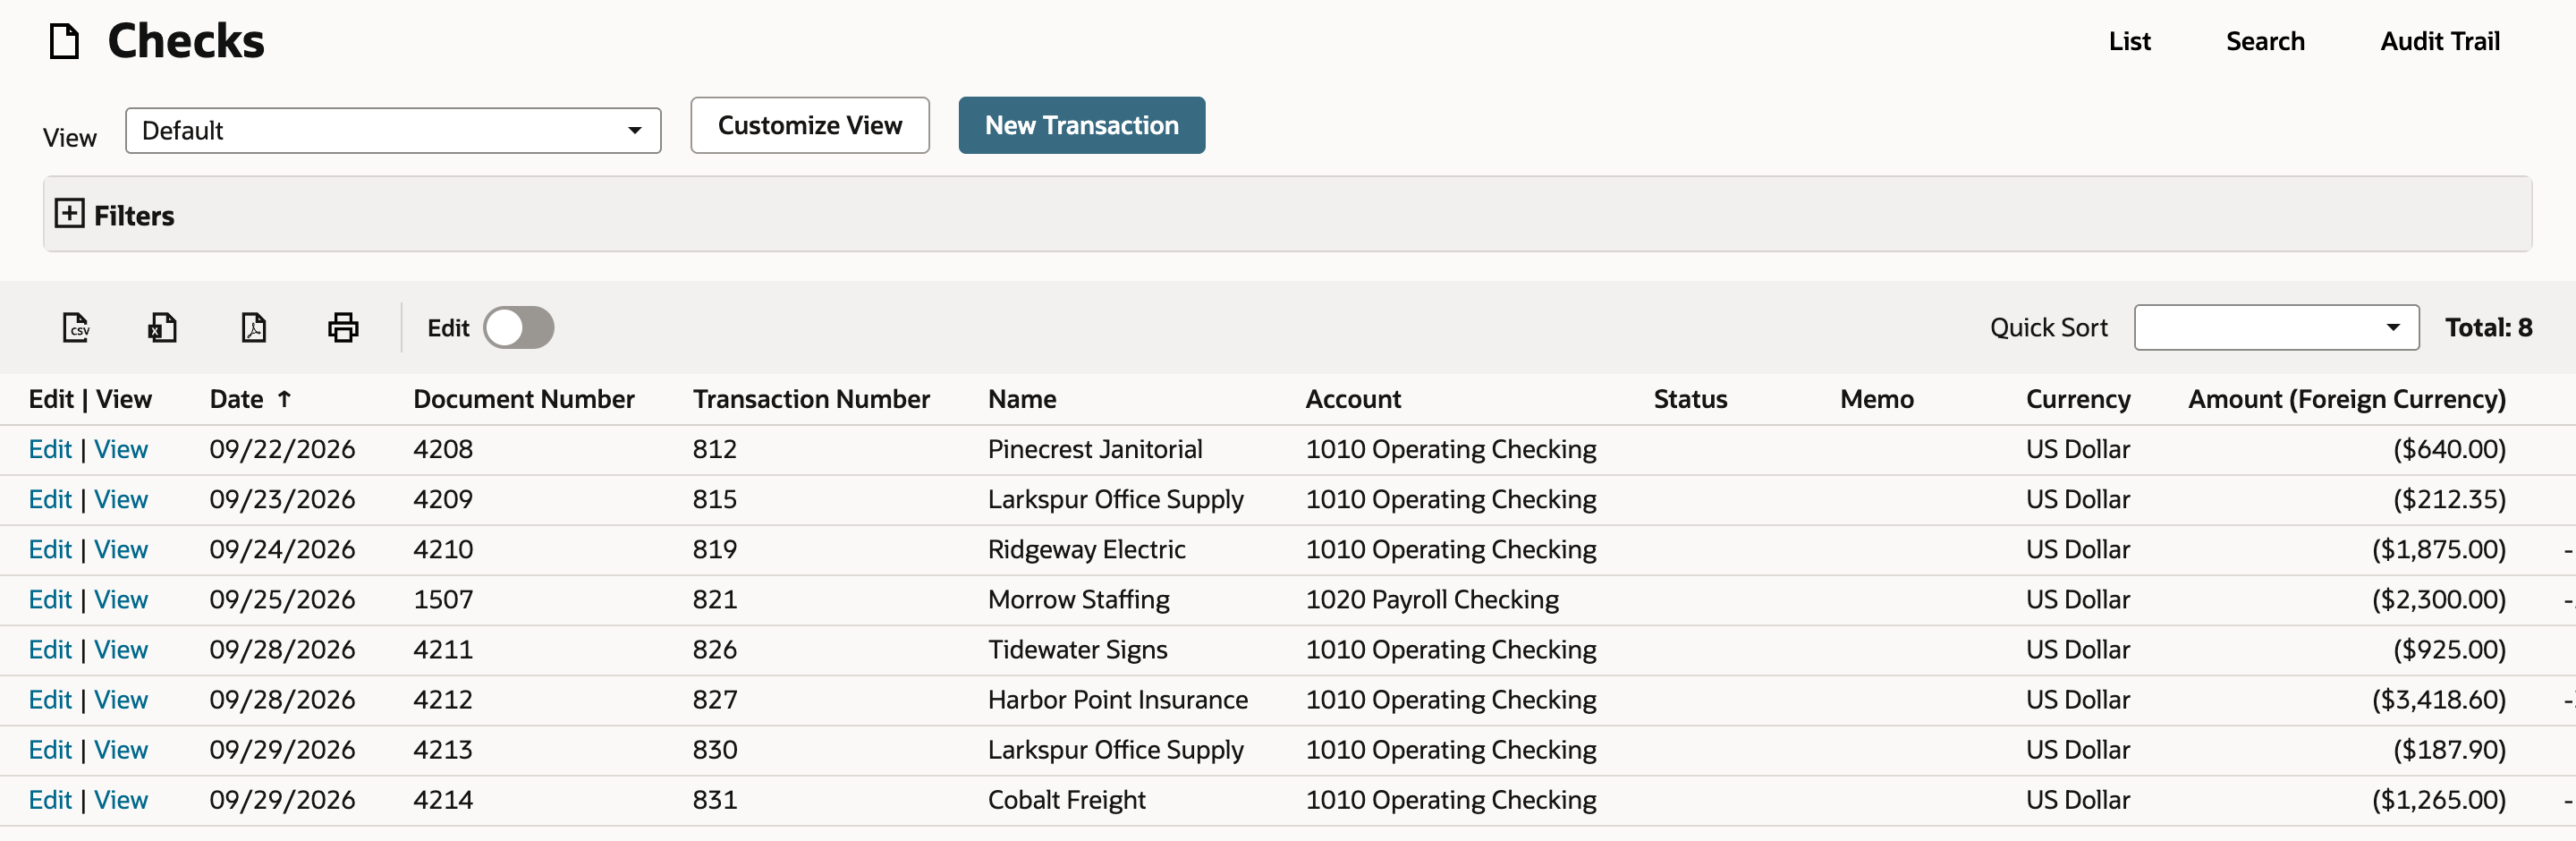2576x841 pixels.
Task: Open the List menu item
Action: pos(2129,41)
